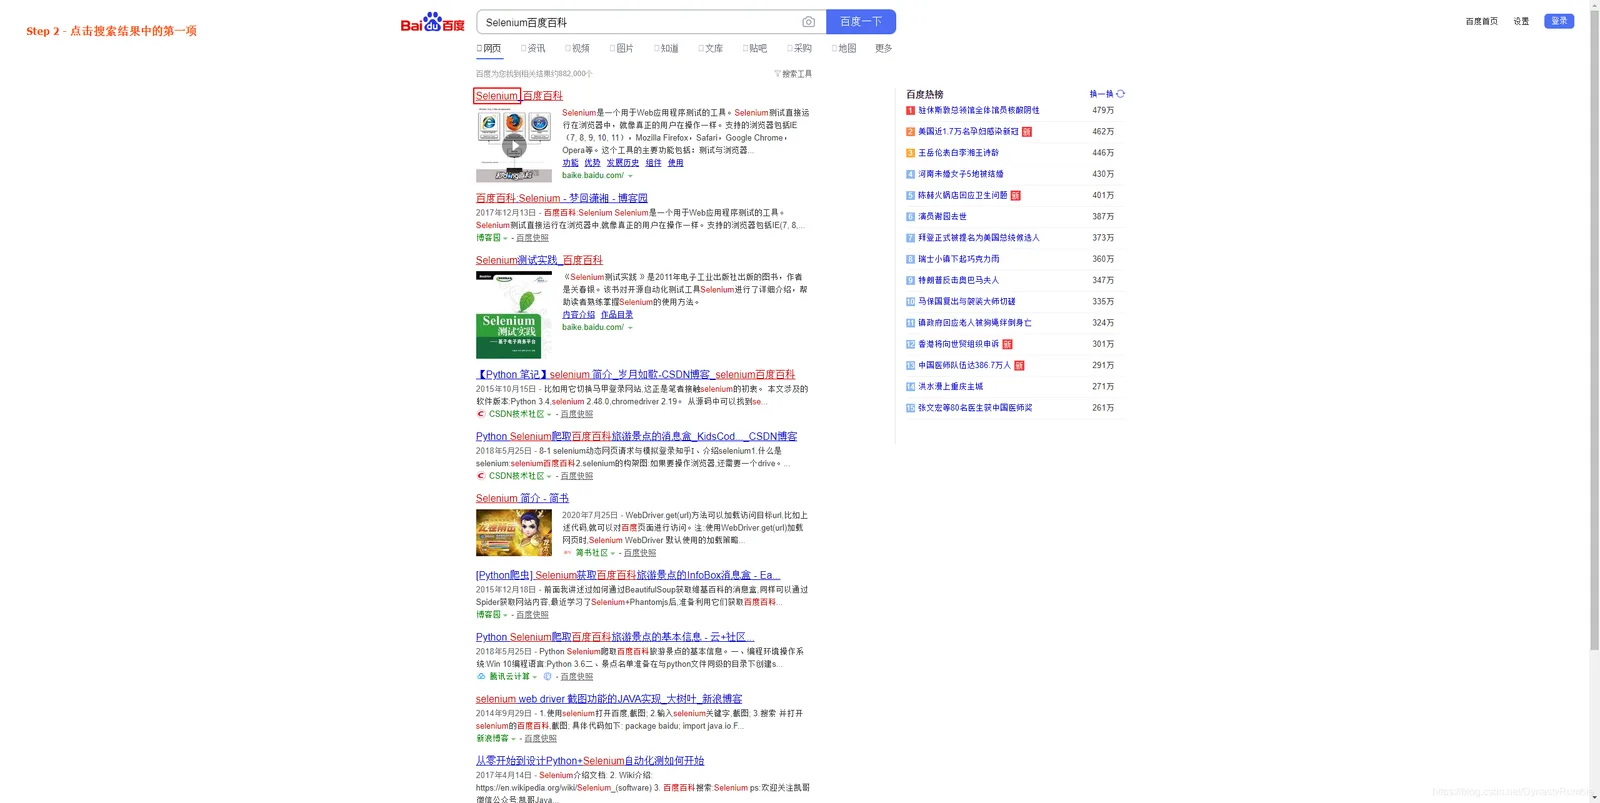This screenshot has width=1600, height=803.
Task: Switch to the 图片 tab
Action: tap(622, 48)
